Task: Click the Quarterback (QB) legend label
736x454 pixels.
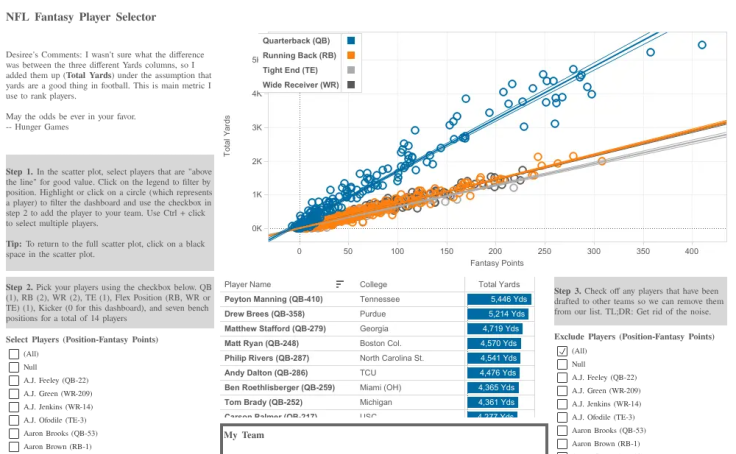Action: [x=296, y=41]
